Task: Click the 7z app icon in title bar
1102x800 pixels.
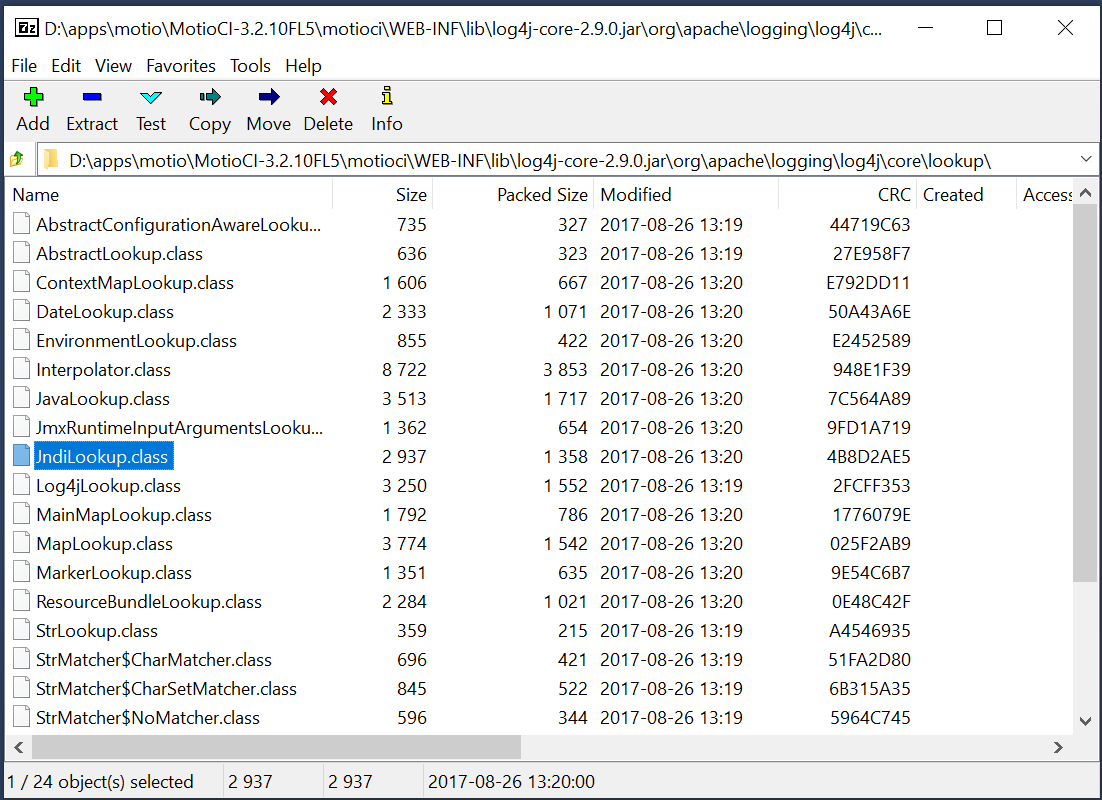Action: 27,28
